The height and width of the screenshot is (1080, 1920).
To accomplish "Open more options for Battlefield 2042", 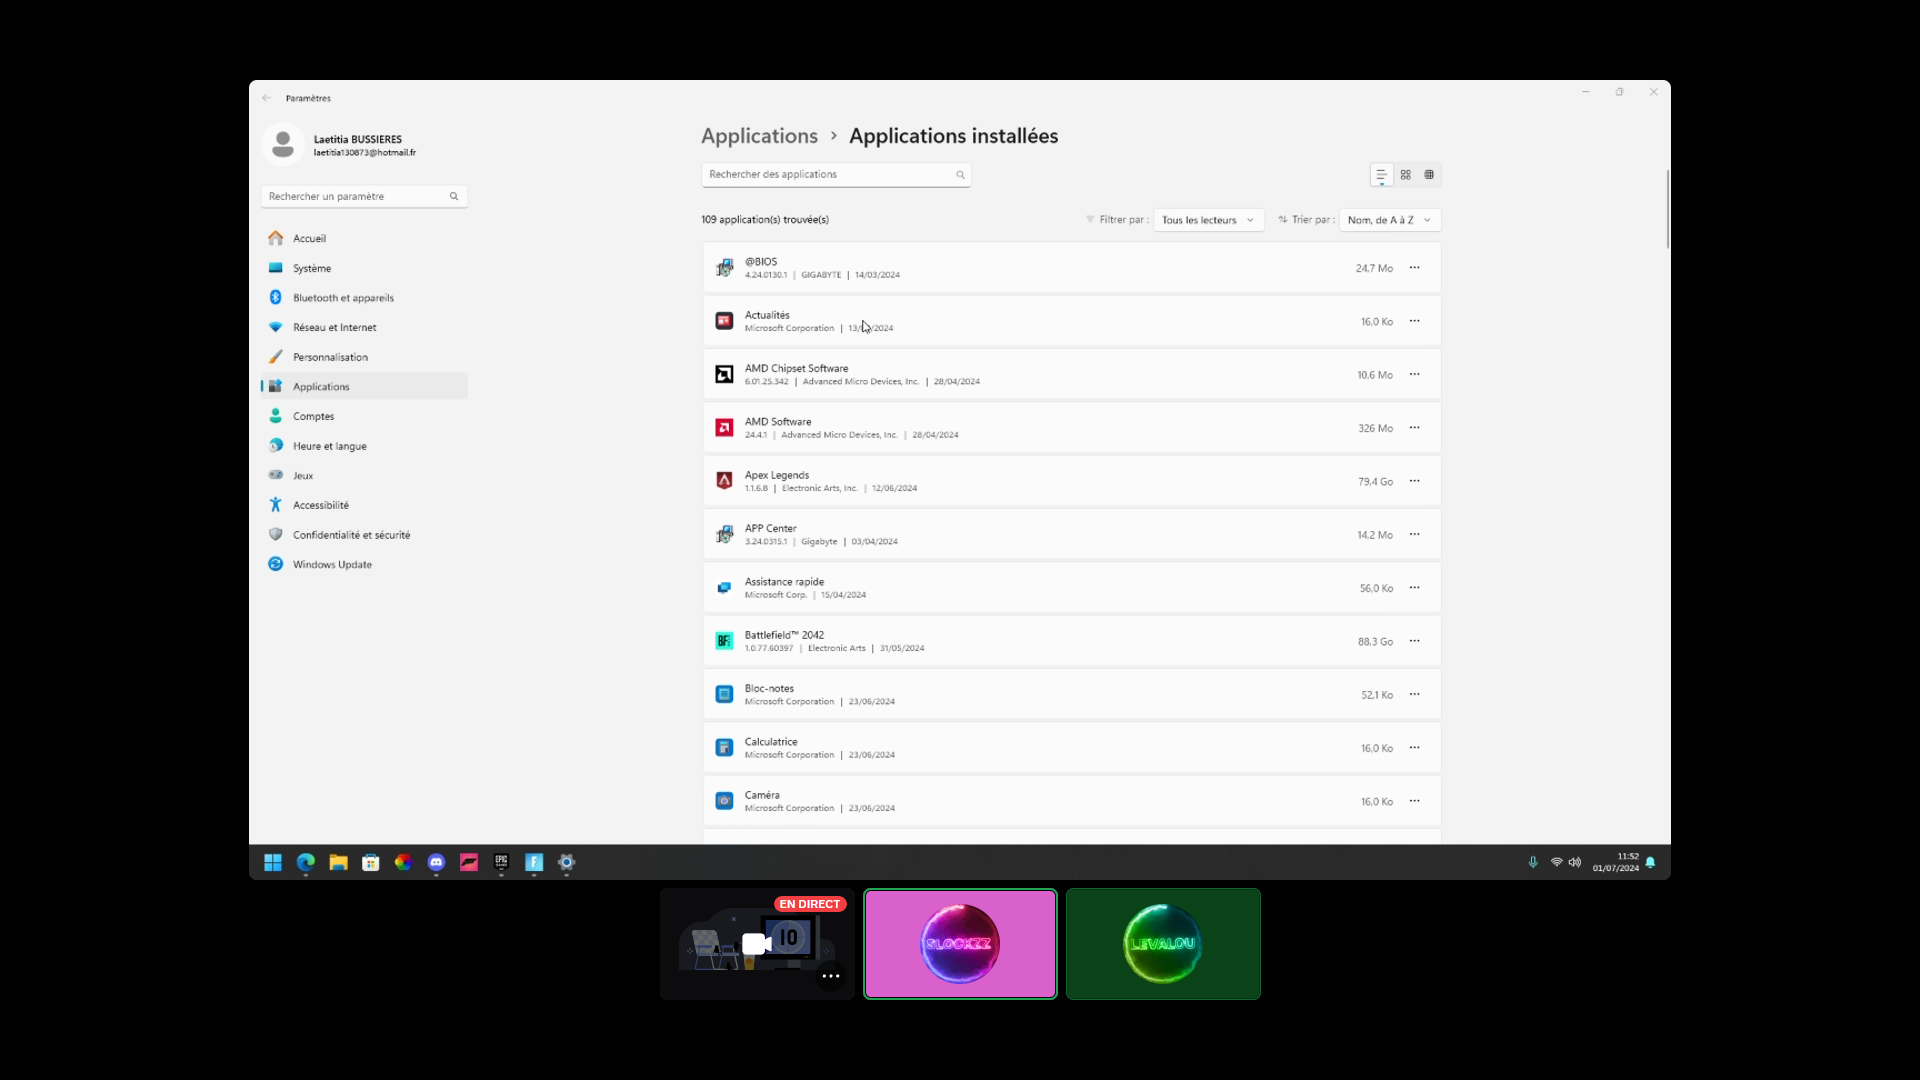I will pyautogui.click(x=1414, y=641).
